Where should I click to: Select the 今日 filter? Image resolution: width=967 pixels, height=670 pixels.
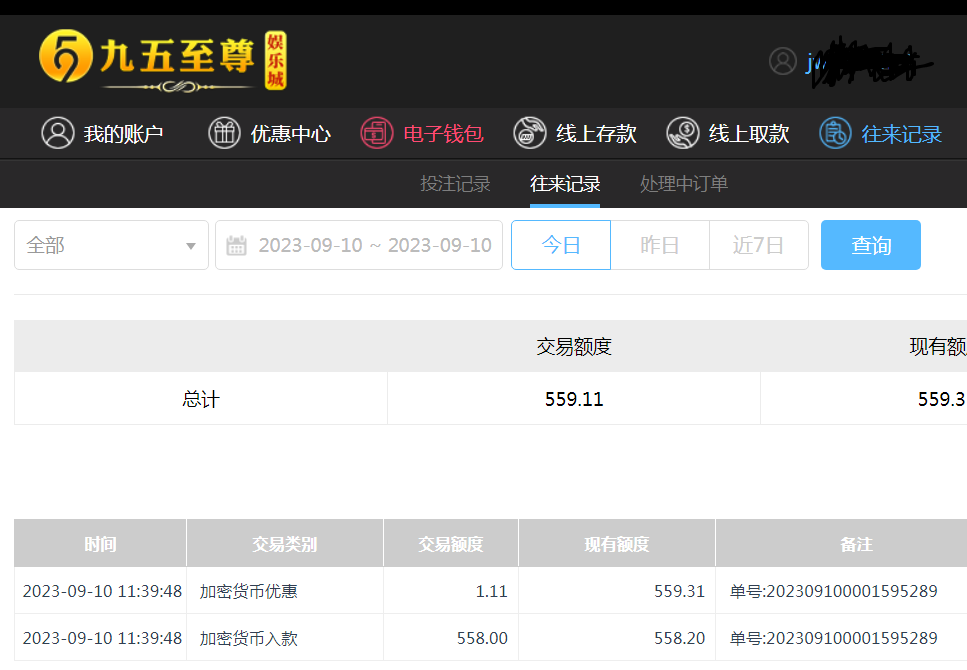561,245
